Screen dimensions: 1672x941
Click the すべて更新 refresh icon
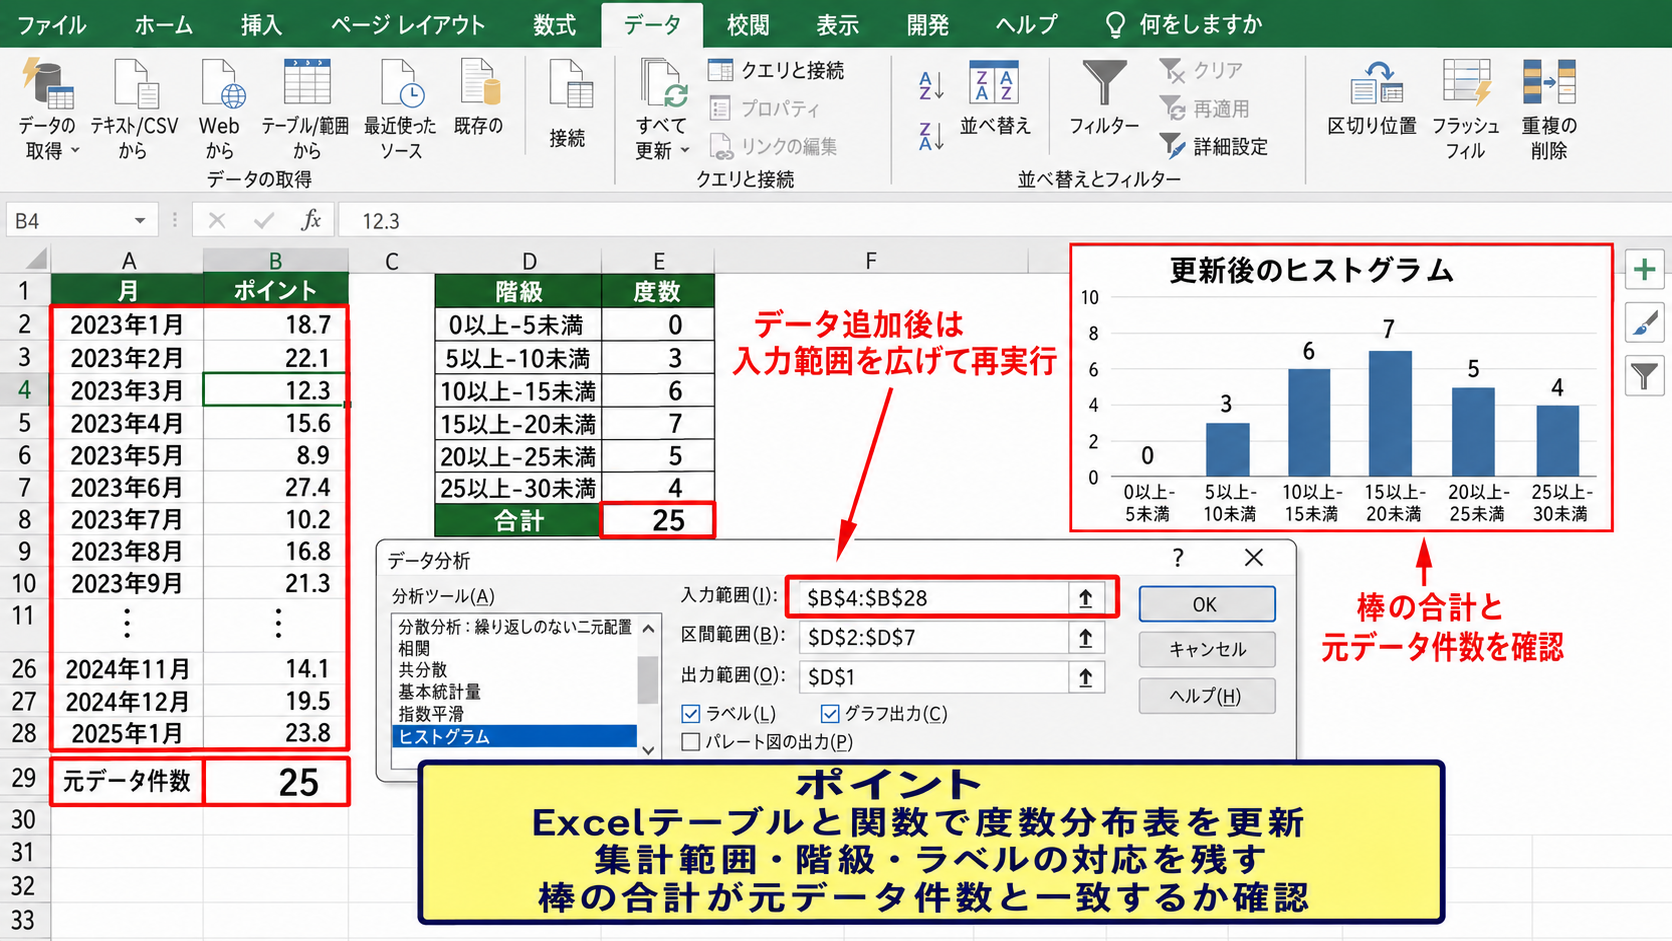[662, 84]
